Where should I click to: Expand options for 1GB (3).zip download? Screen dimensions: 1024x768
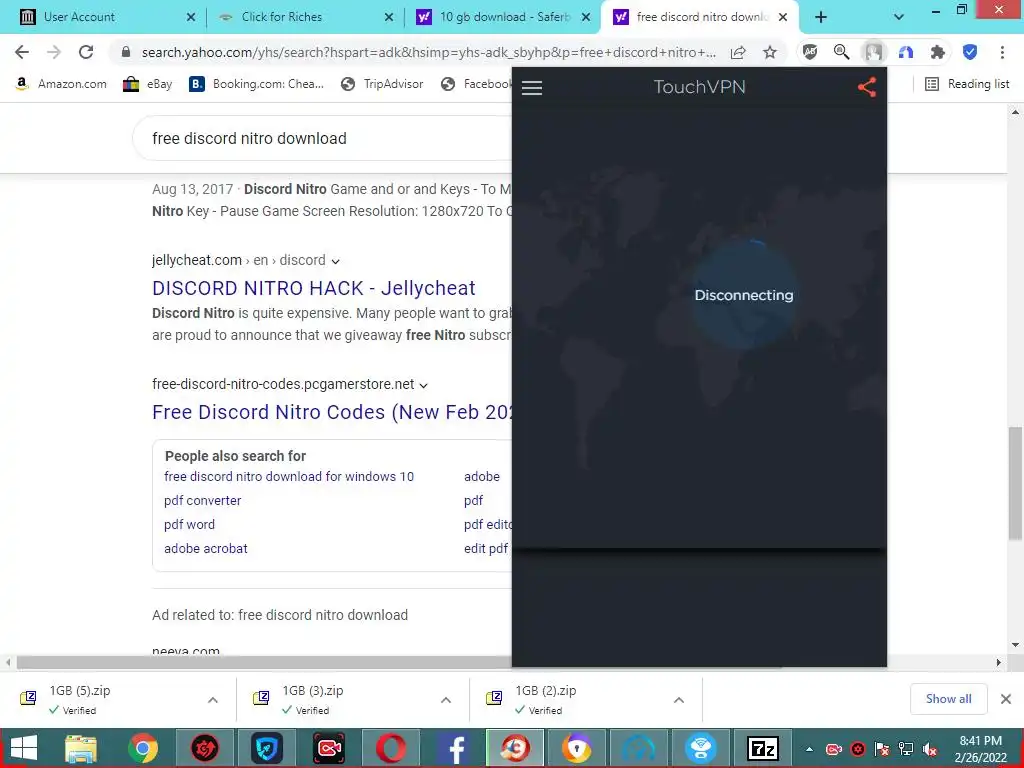pyautogui.click(x=446, y=699)
